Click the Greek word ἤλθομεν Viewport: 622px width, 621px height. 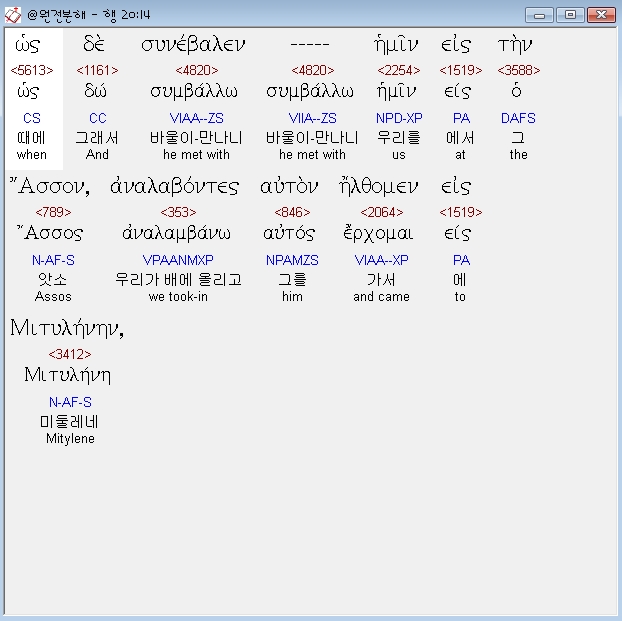[378, 186]
